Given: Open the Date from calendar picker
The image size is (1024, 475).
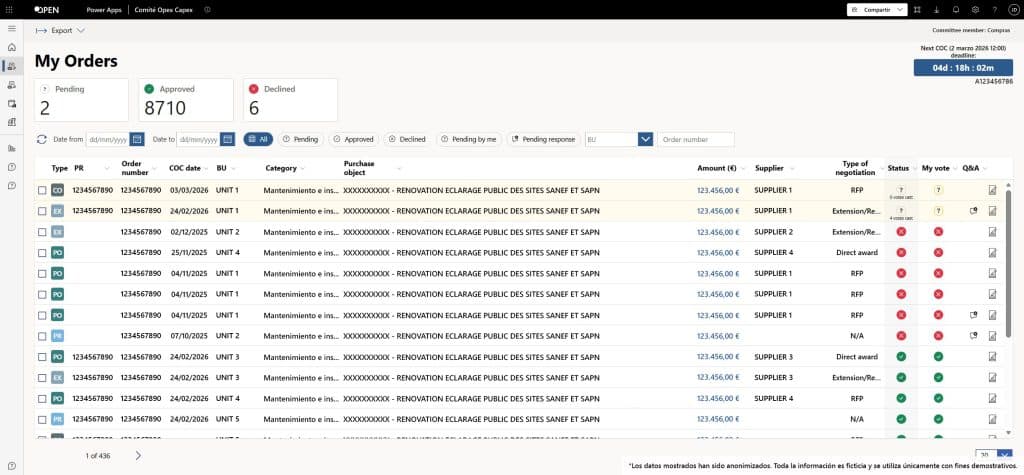Looking at the screenshot, I should click(x=137, y=139).
